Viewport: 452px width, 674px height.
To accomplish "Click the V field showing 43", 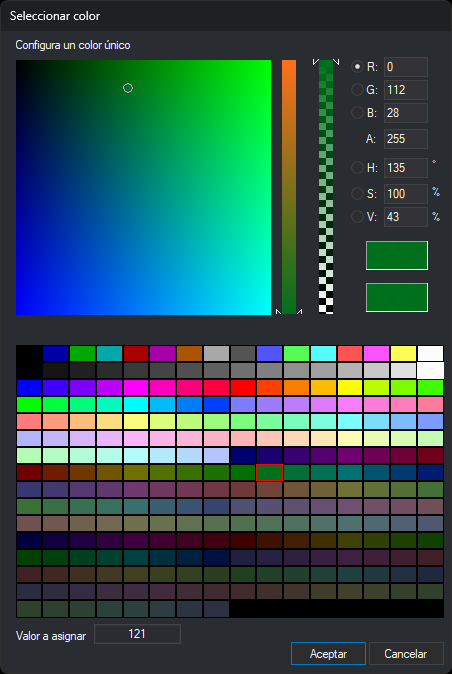I will pos(406,217).
